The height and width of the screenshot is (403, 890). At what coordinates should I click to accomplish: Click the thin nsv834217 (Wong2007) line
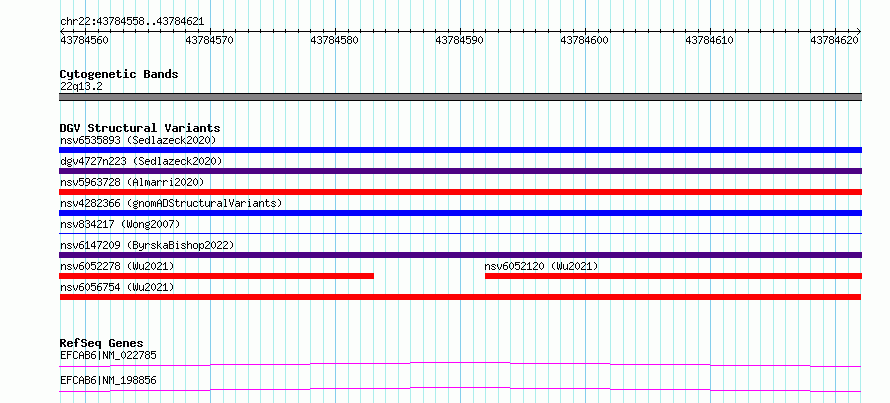tap(460, 233)
